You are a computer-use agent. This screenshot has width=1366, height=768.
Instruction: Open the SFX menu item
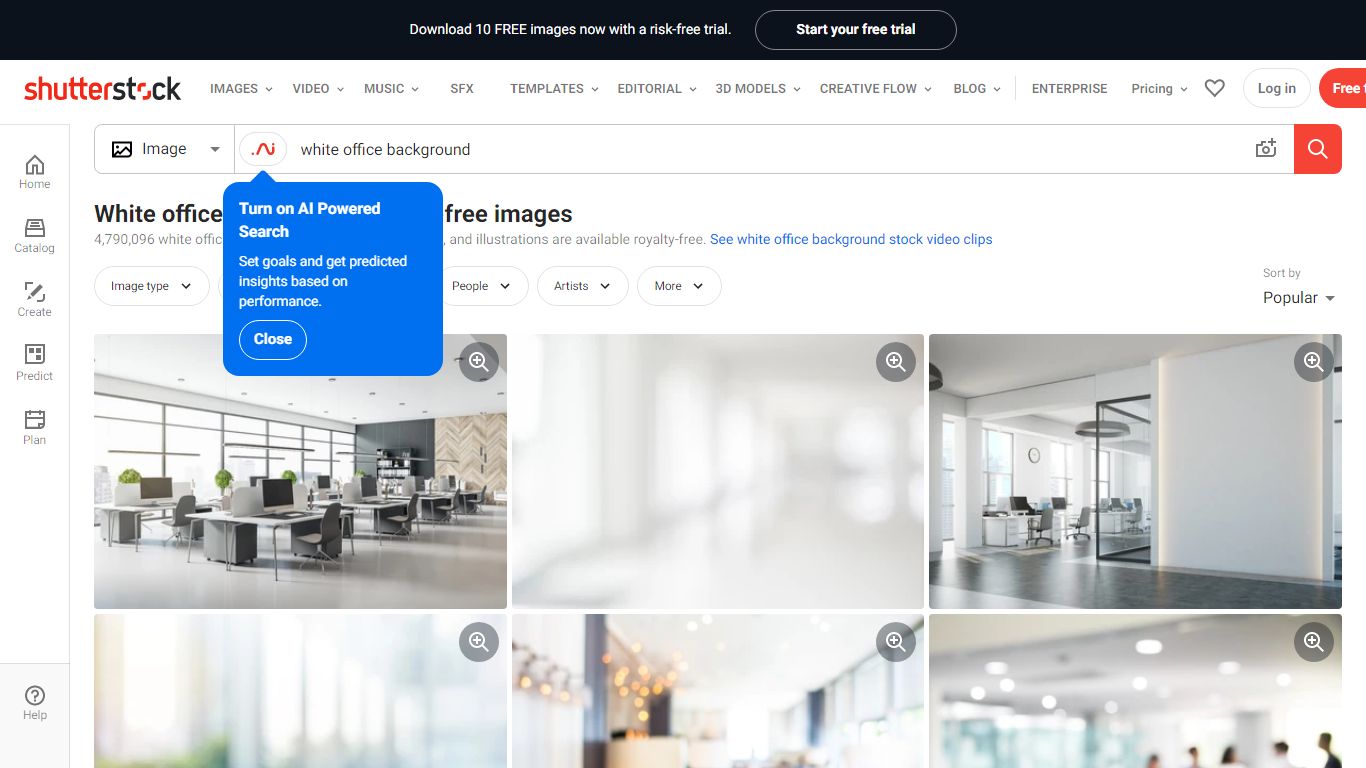click(x=462, y=88)
